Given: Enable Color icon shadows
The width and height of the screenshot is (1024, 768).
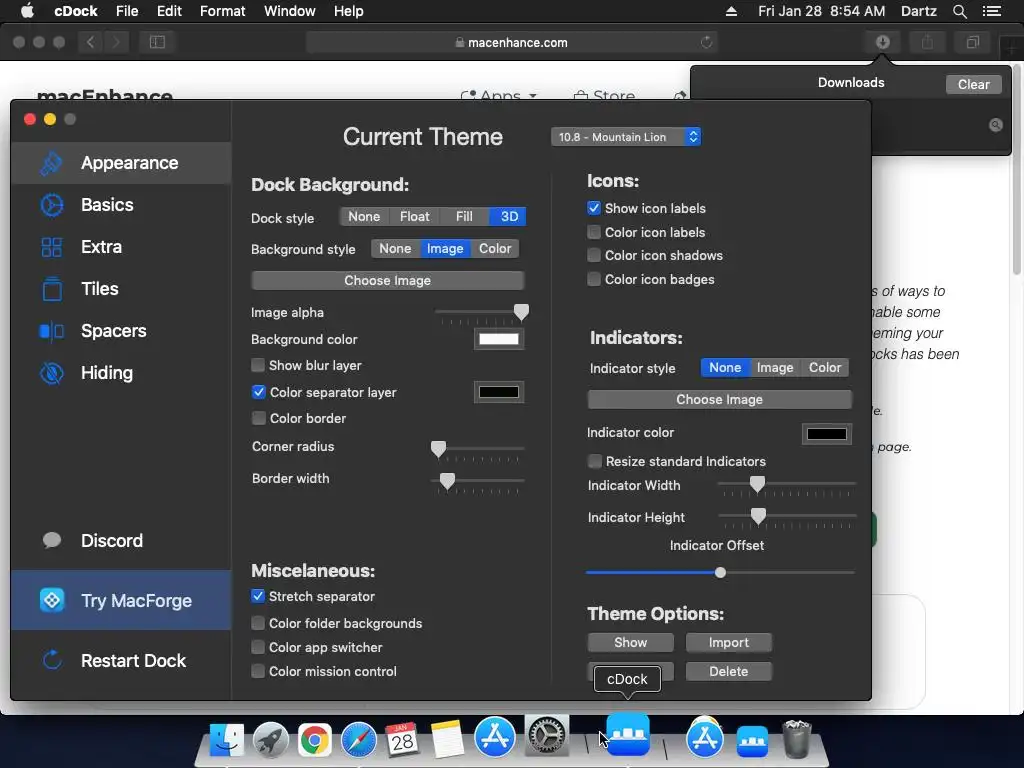Looking at the screenshot, I should click(x=594, y=255).
